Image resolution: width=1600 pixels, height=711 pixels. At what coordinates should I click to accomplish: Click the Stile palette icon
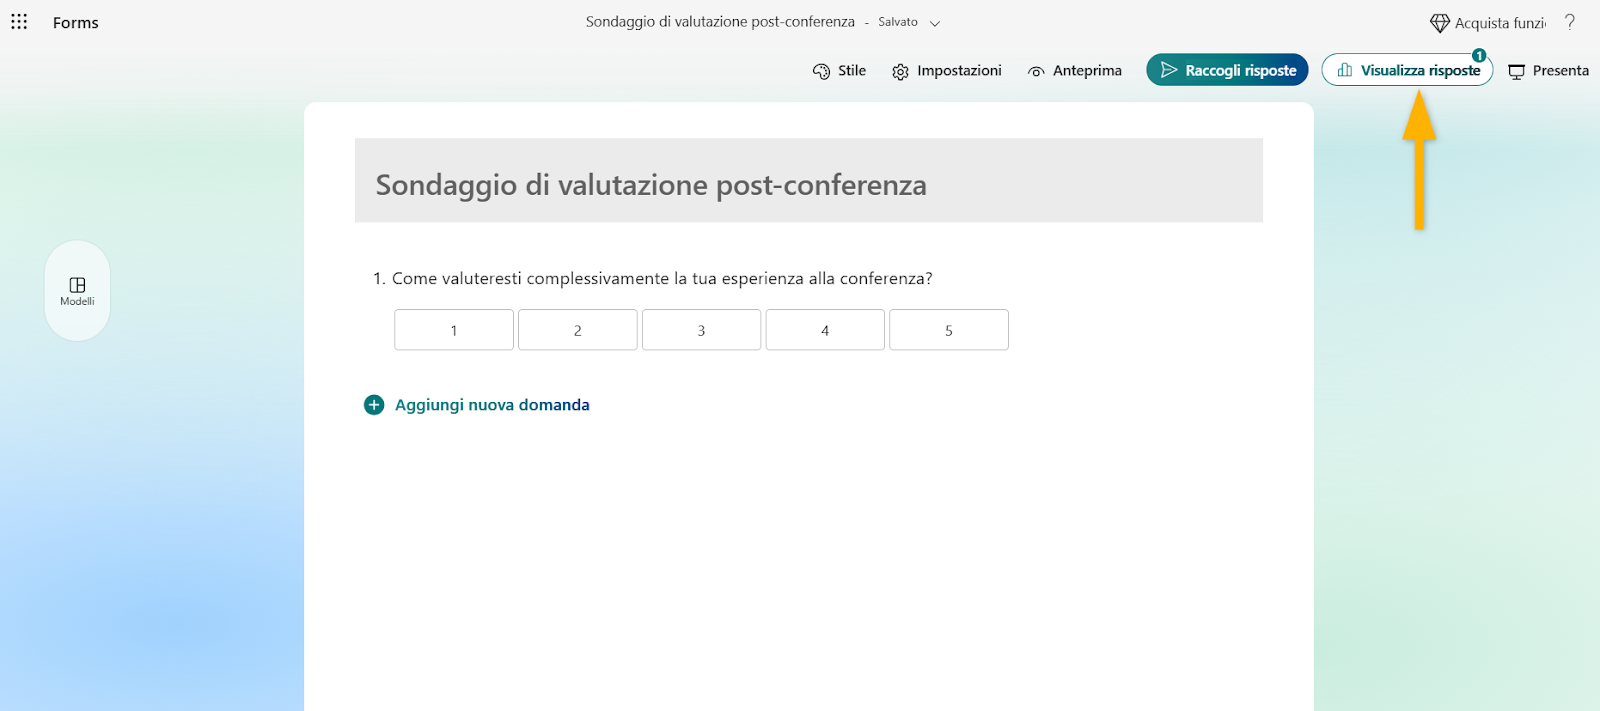click(821, 71)
